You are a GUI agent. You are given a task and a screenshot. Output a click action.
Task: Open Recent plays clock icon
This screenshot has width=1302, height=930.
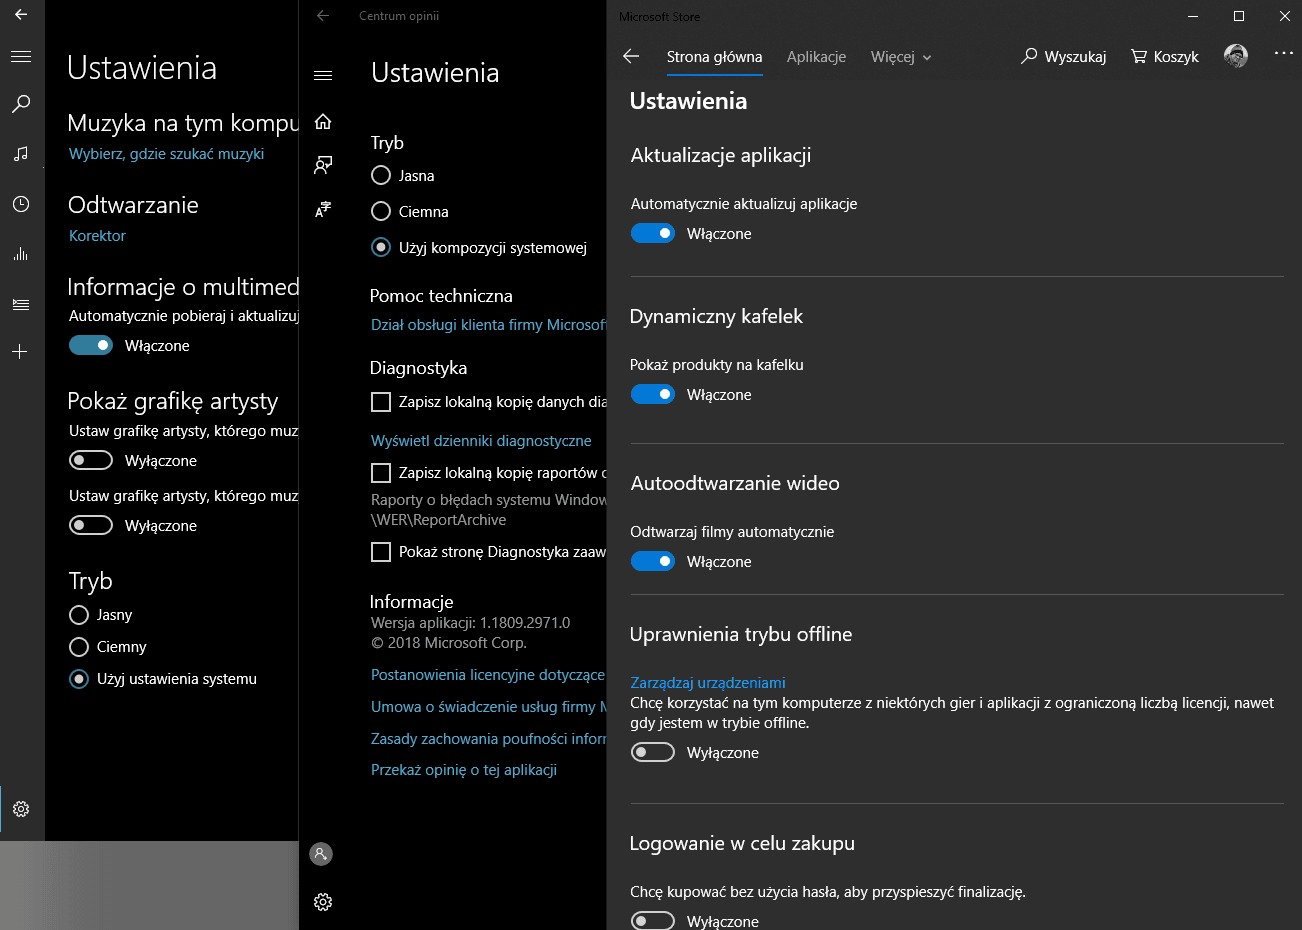pos(21,204)
